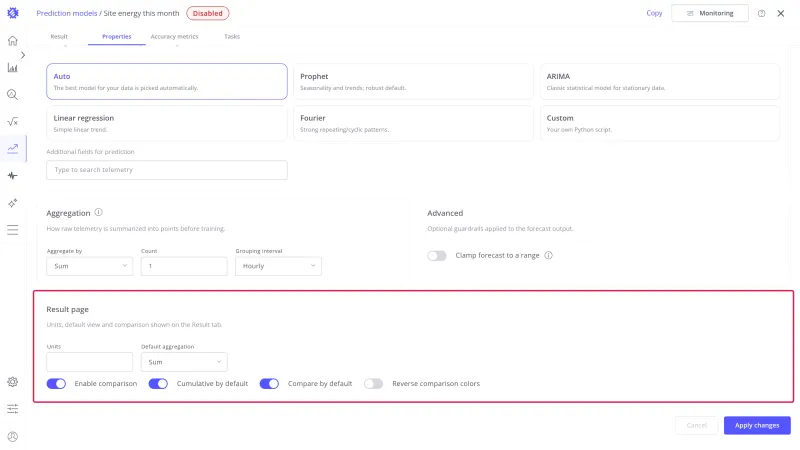This screenshot has height=450, width=800.
Task: Click the Aggregation info icon
Action: click(x=98, y=212)
